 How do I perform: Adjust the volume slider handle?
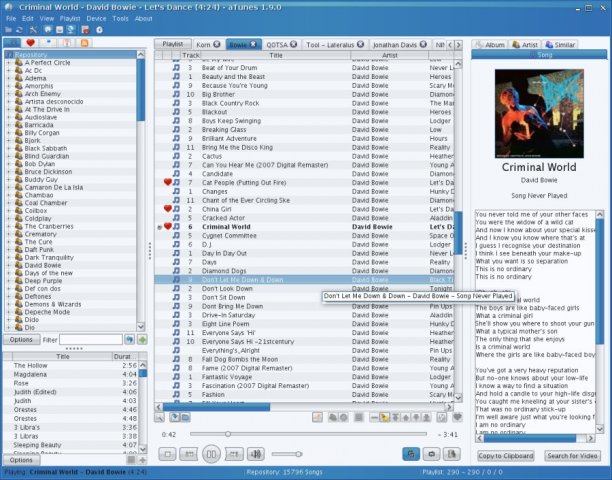coord(299,454)
